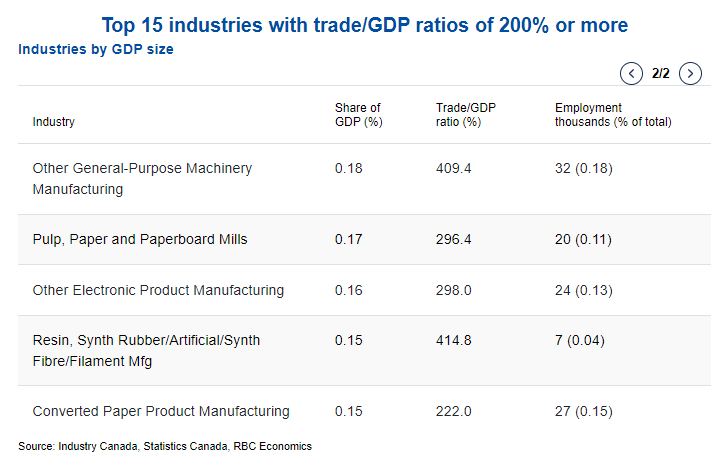The image size is (726, 474).
Task: Click the Share of GDP (%) header
Action: click(359, 115)
